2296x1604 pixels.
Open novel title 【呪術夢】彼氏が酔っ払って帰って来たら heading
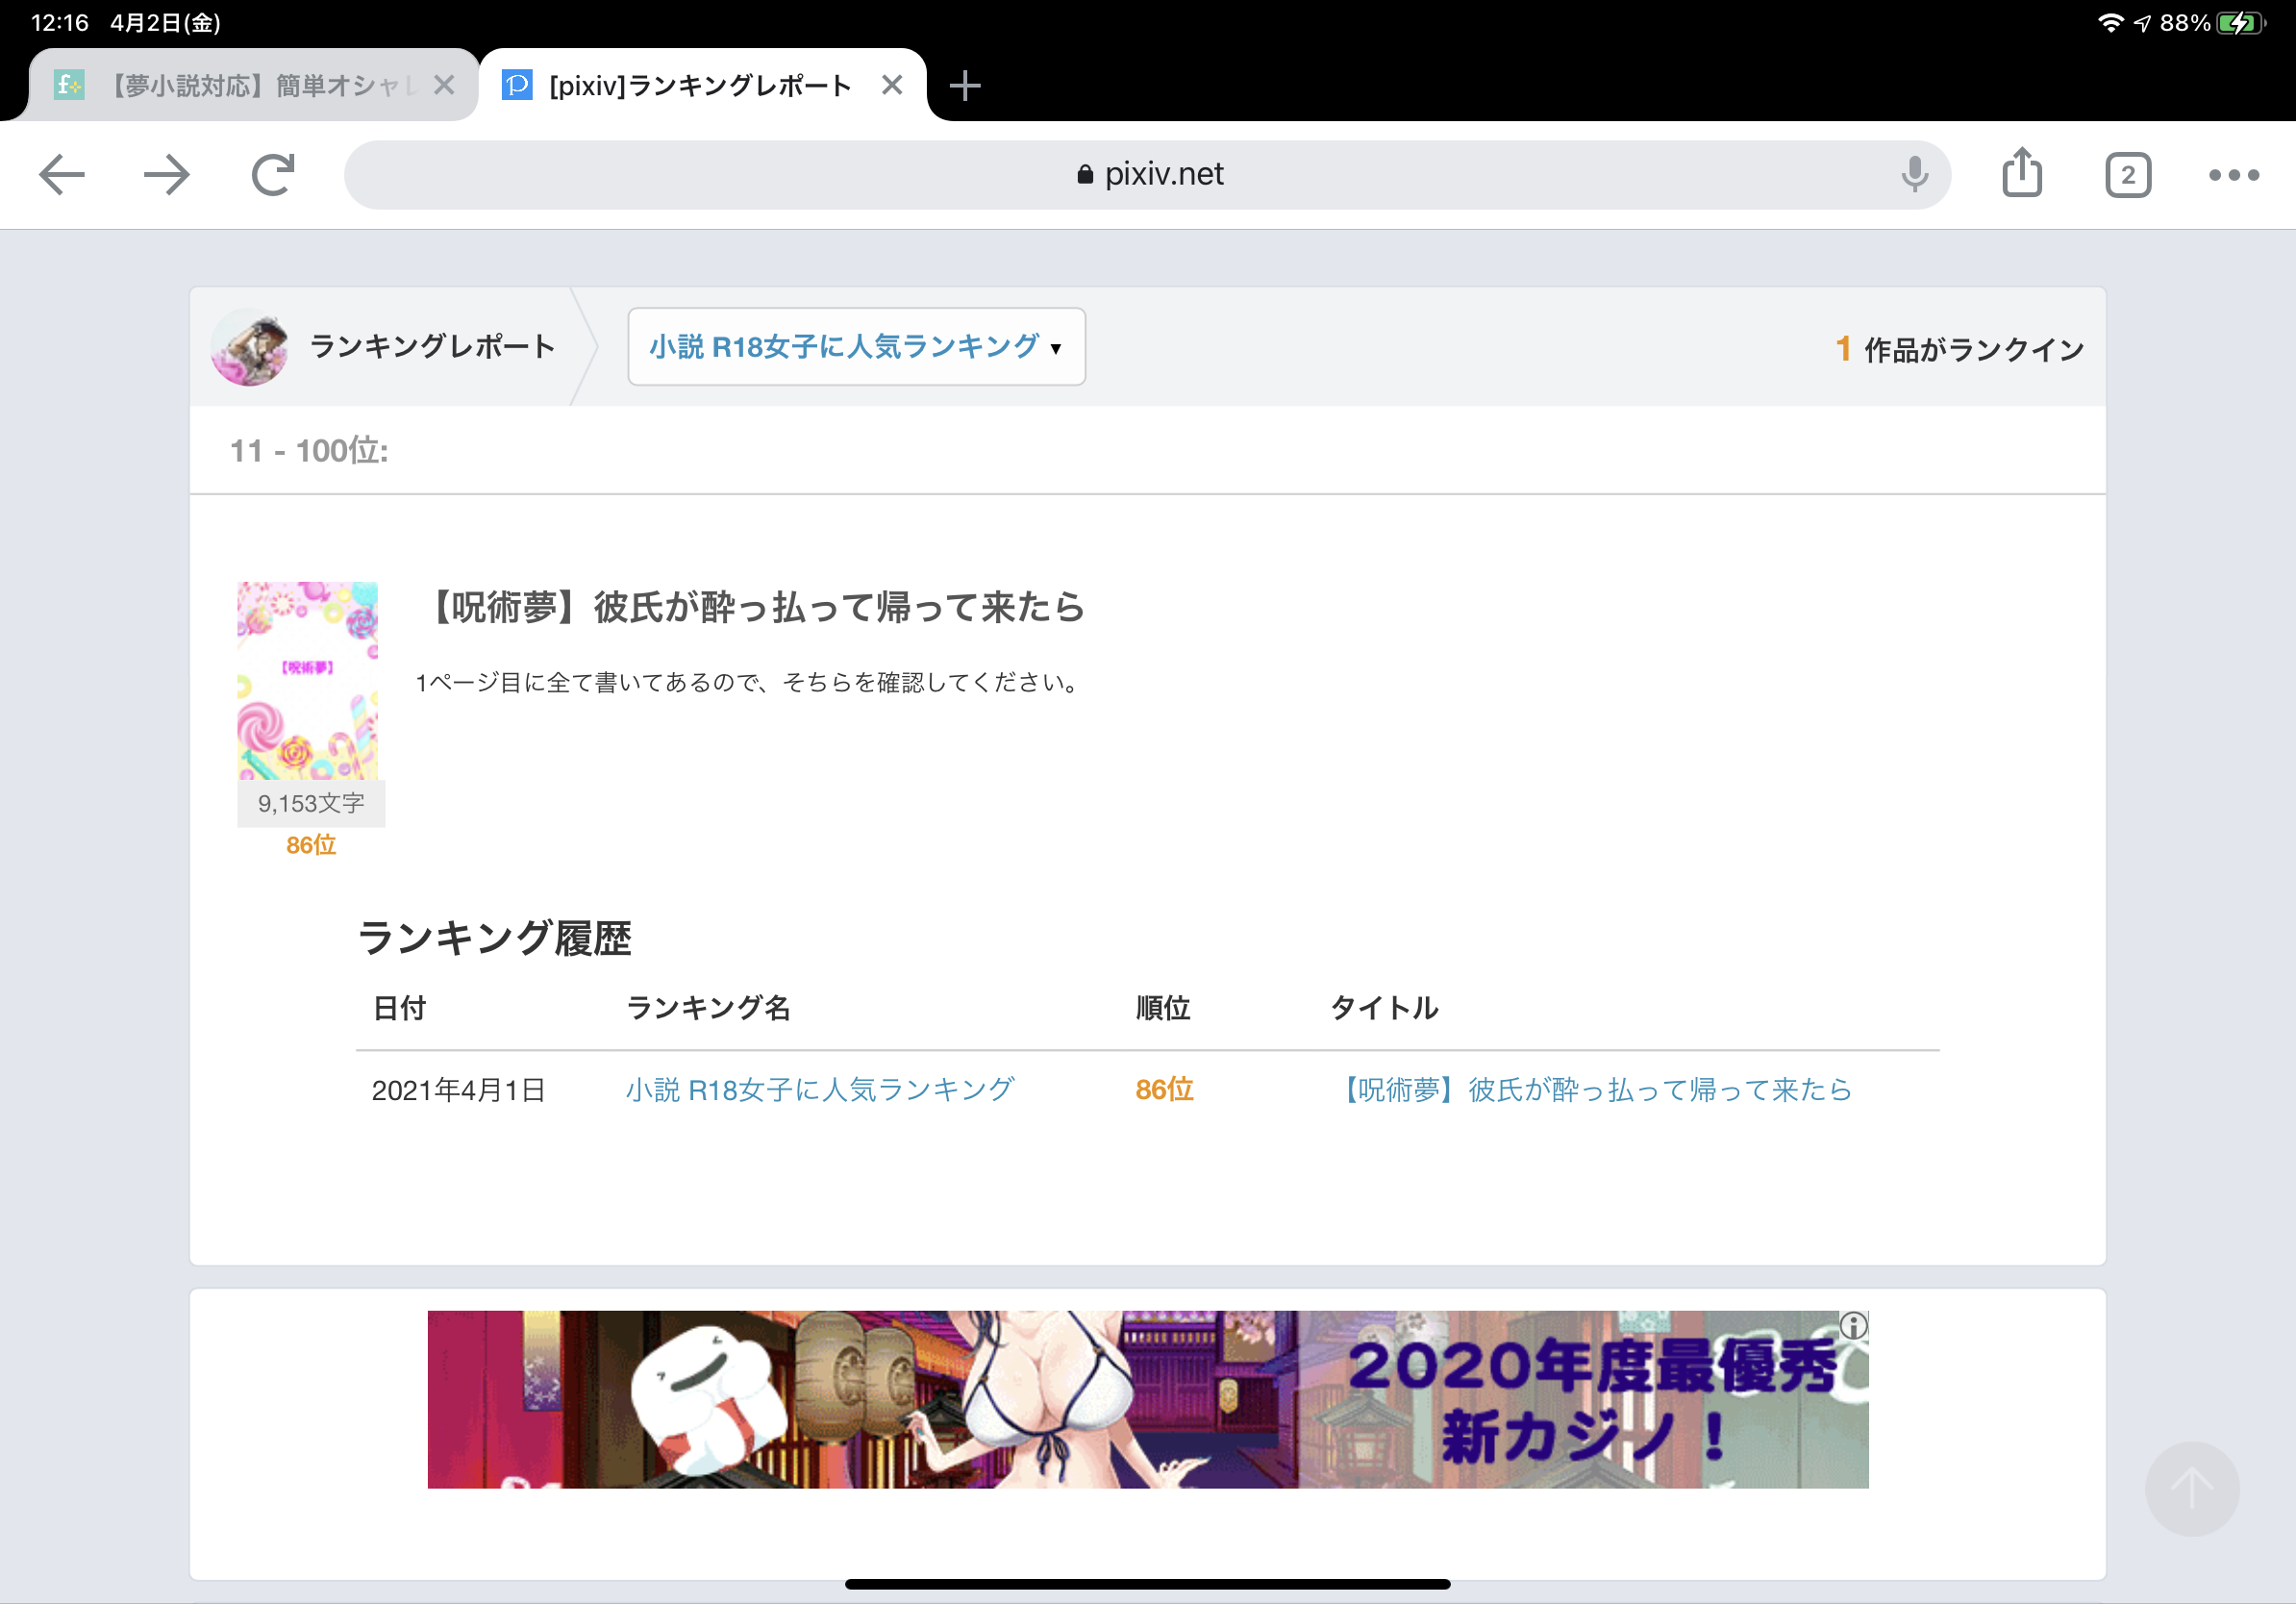pos(756,607)
